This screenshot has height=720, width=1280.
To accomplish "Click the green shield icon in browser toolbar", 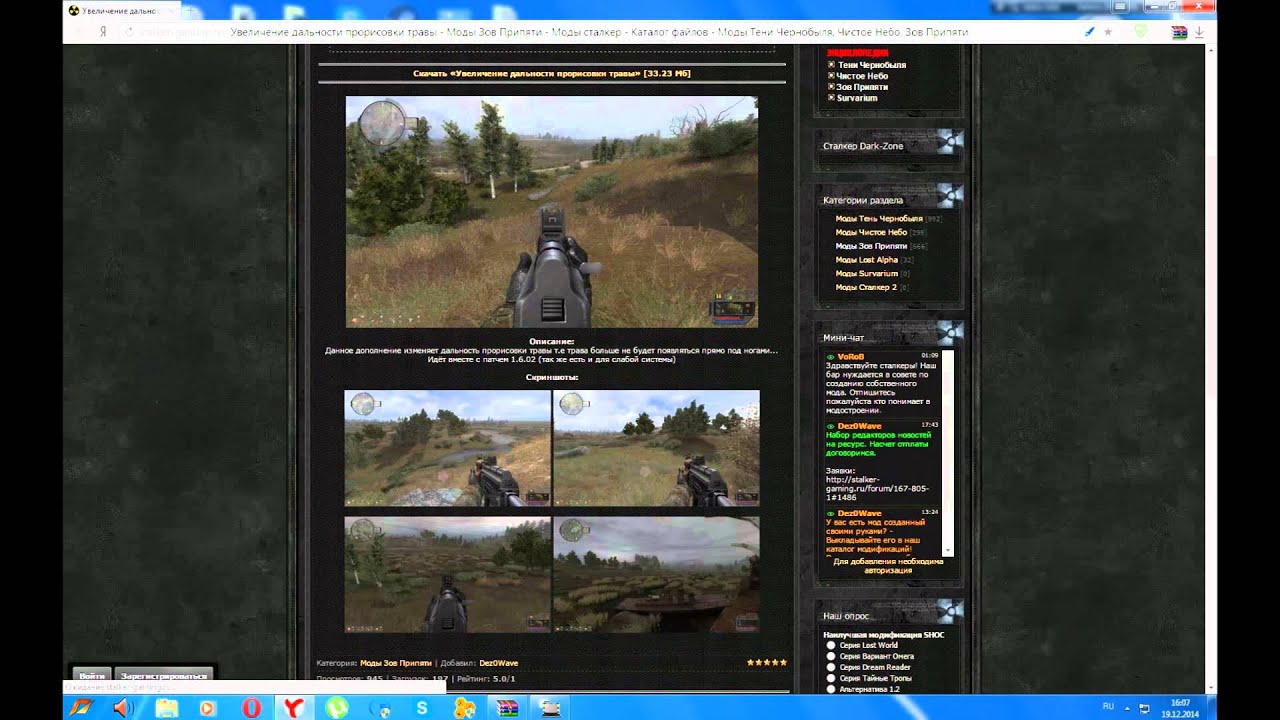I will coord(1140,32).
